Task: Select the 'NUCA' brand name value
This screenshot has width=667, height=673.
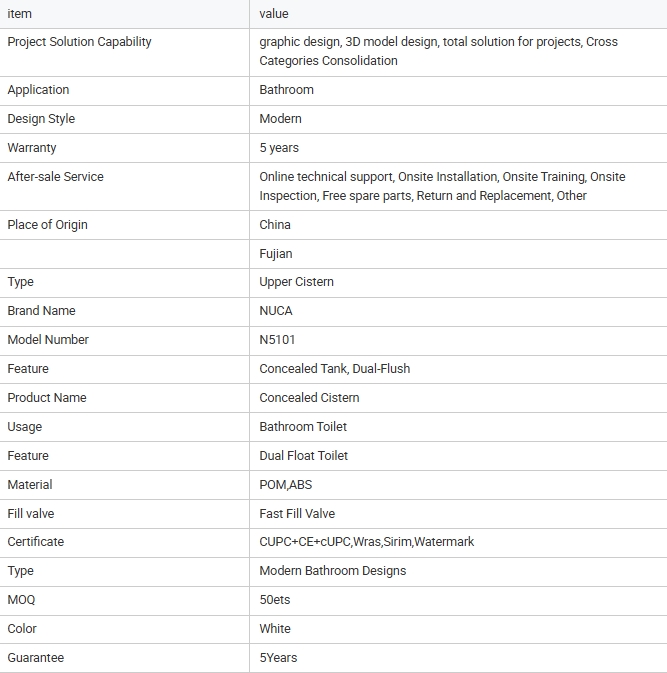Action: click(276, 311)
